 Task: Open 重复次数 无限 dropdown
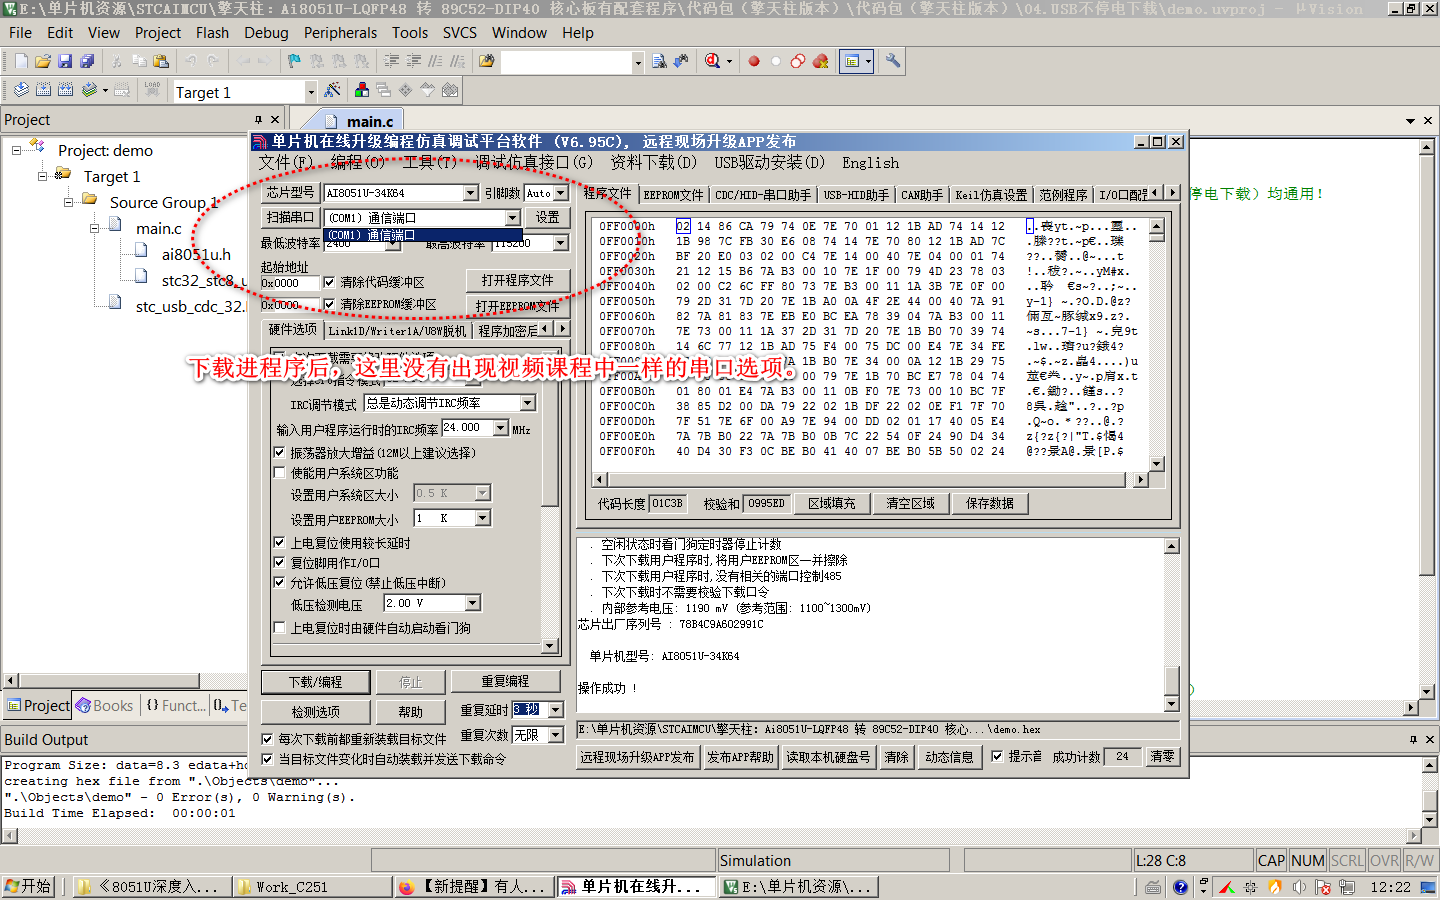point(555,735)
